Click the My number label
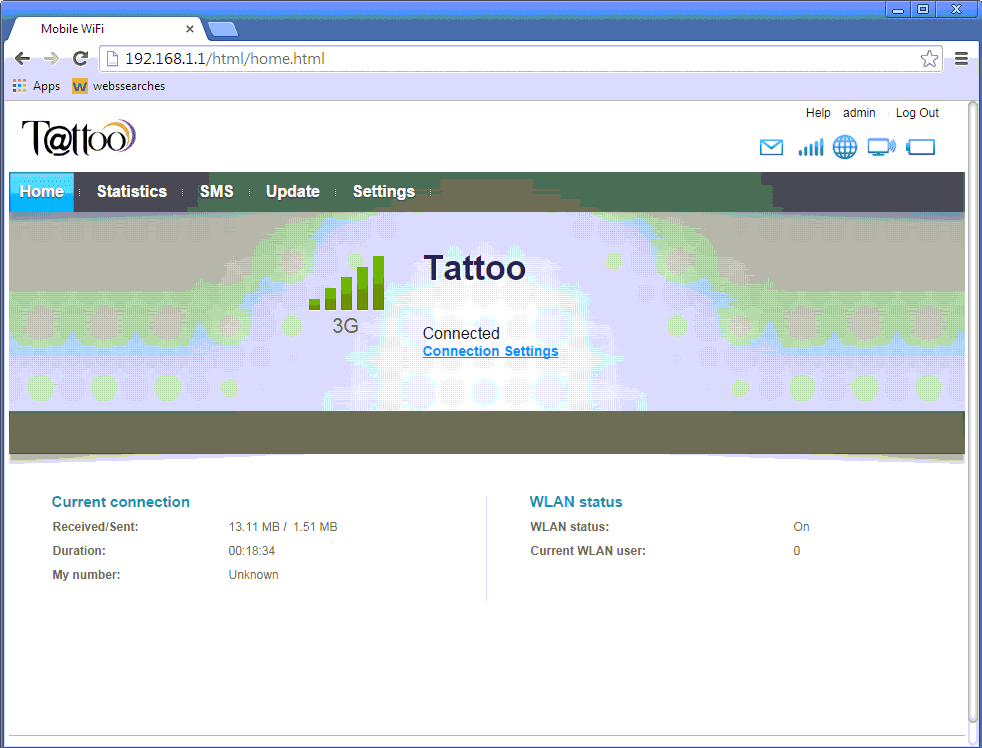Image resolution: width=982 pixels, height=748 pixels. point(86,574)
